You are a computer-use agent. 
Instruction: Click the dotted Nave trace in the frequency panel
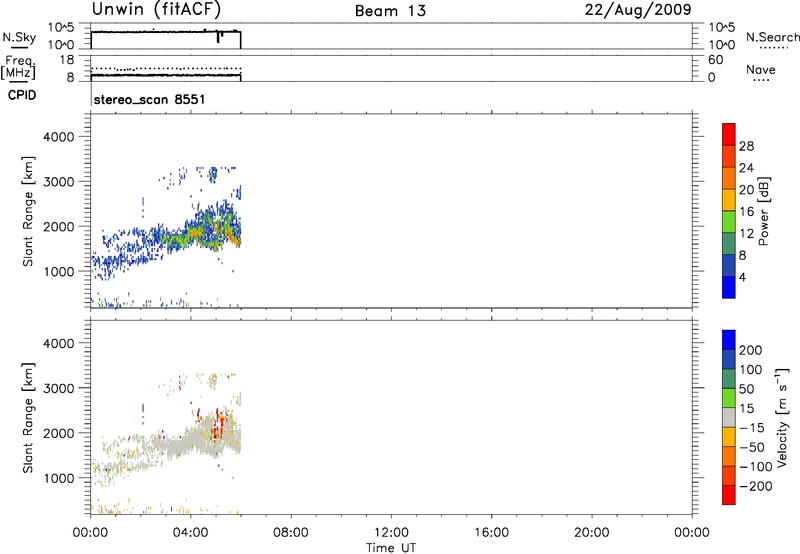coord(166,68)
